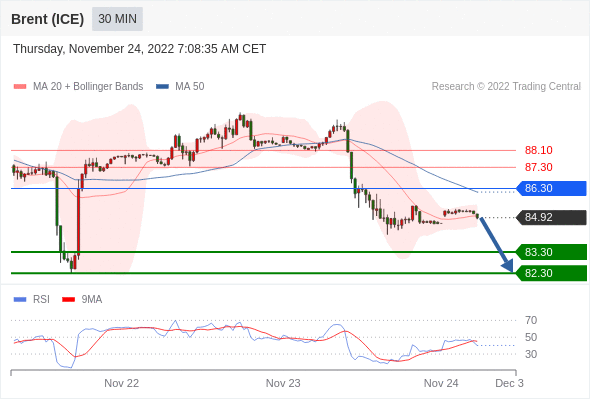
Task: Click the red 9MA legend swatch
Action: [68, 300]
